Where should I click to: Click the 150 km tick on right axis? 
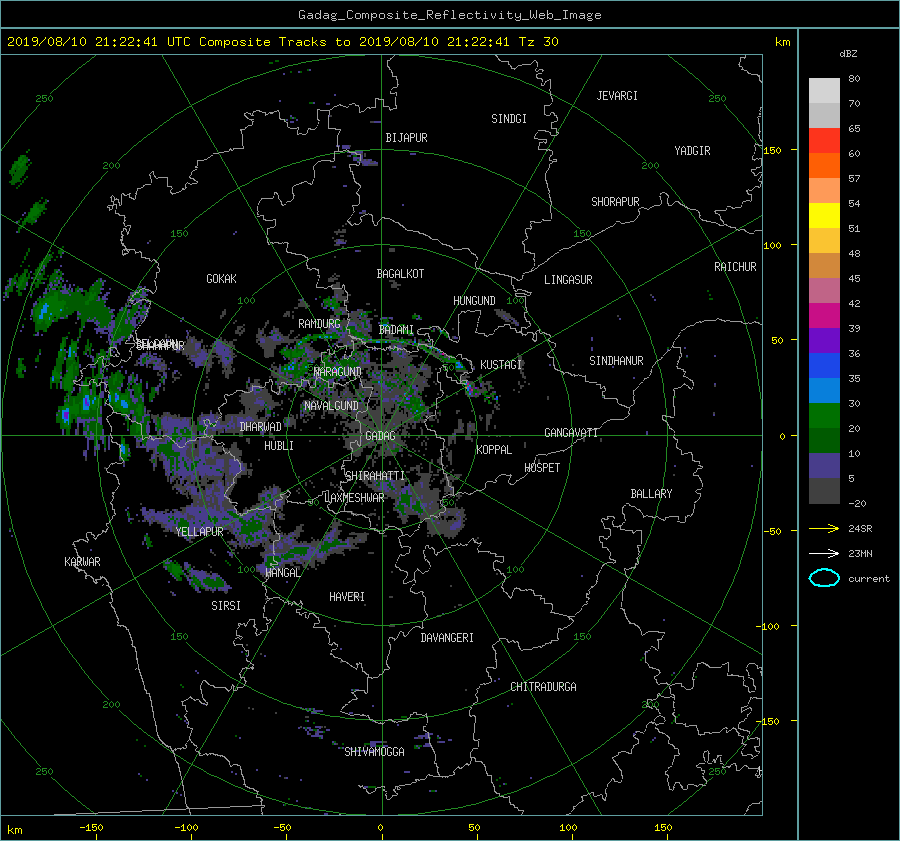pyautogui.click(x=772, y=150)
